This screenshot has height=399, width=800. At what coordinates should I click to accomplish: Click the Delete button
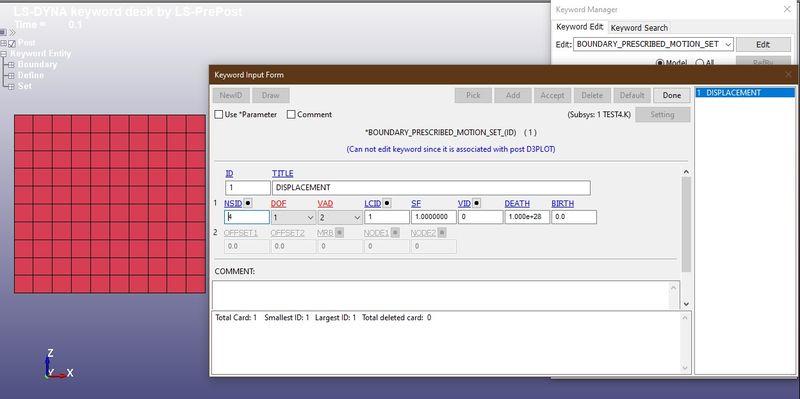point(592,95)
